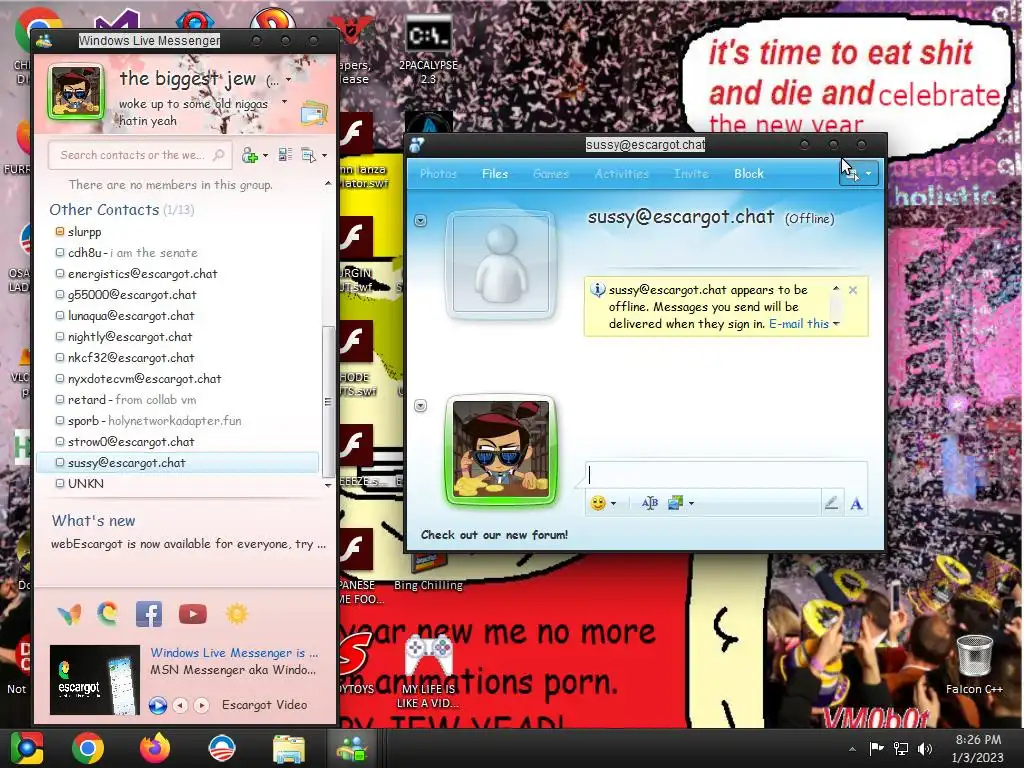Open the webEscargot news item

[188, 544]
